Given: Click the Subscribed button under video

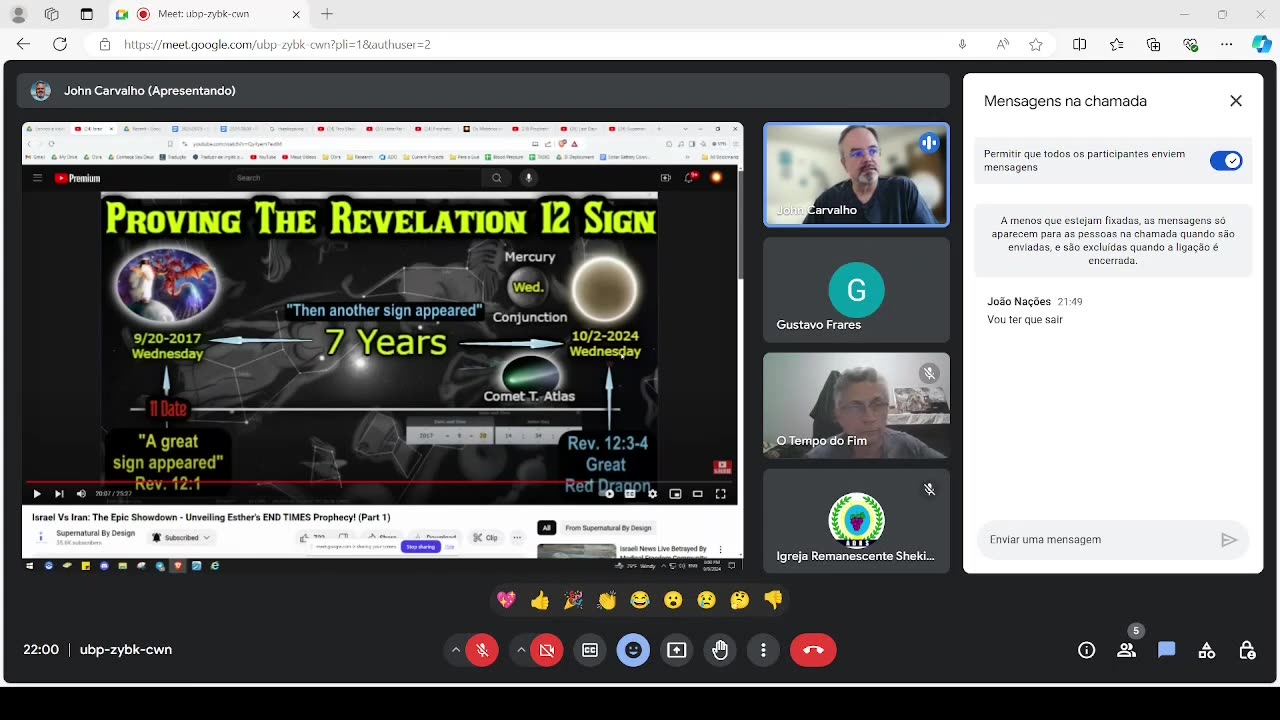Looking at the screenshot, I should pyautogui.click(x=182, y=538).
